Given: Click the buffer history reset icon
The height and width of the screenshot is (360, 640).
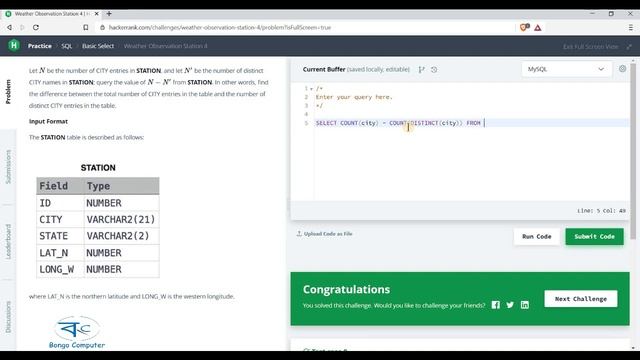Looking at the screenshot, I should [x=434, y=70].
